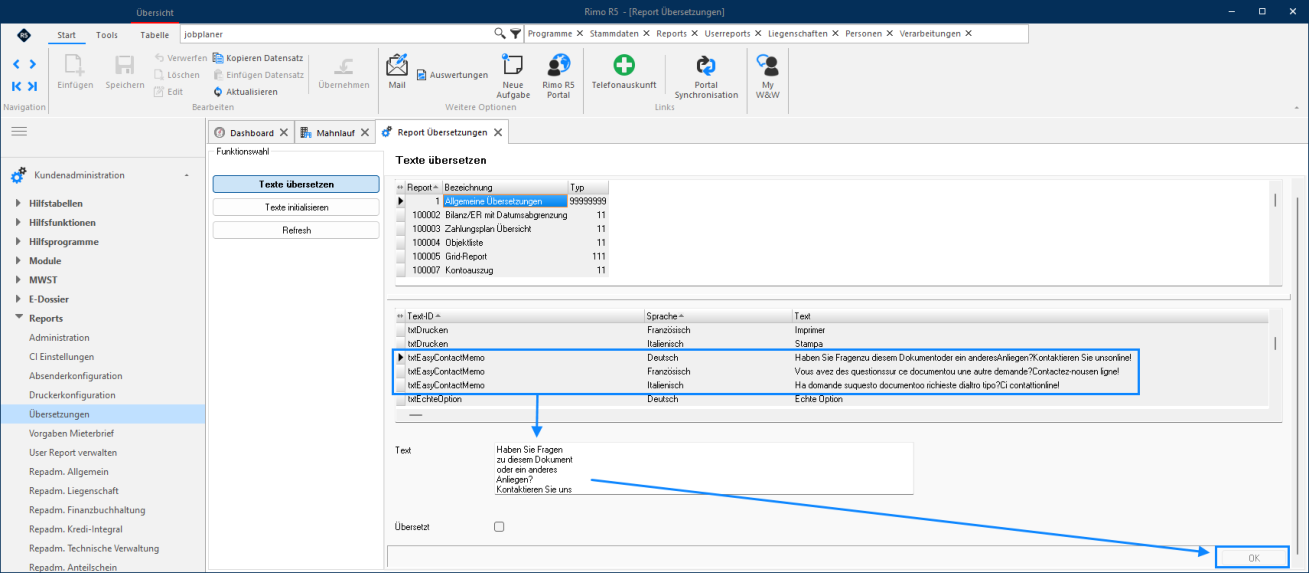1309x573 pixels.
Task: Click the Text memo input field
Action: [x=703, y=468]
